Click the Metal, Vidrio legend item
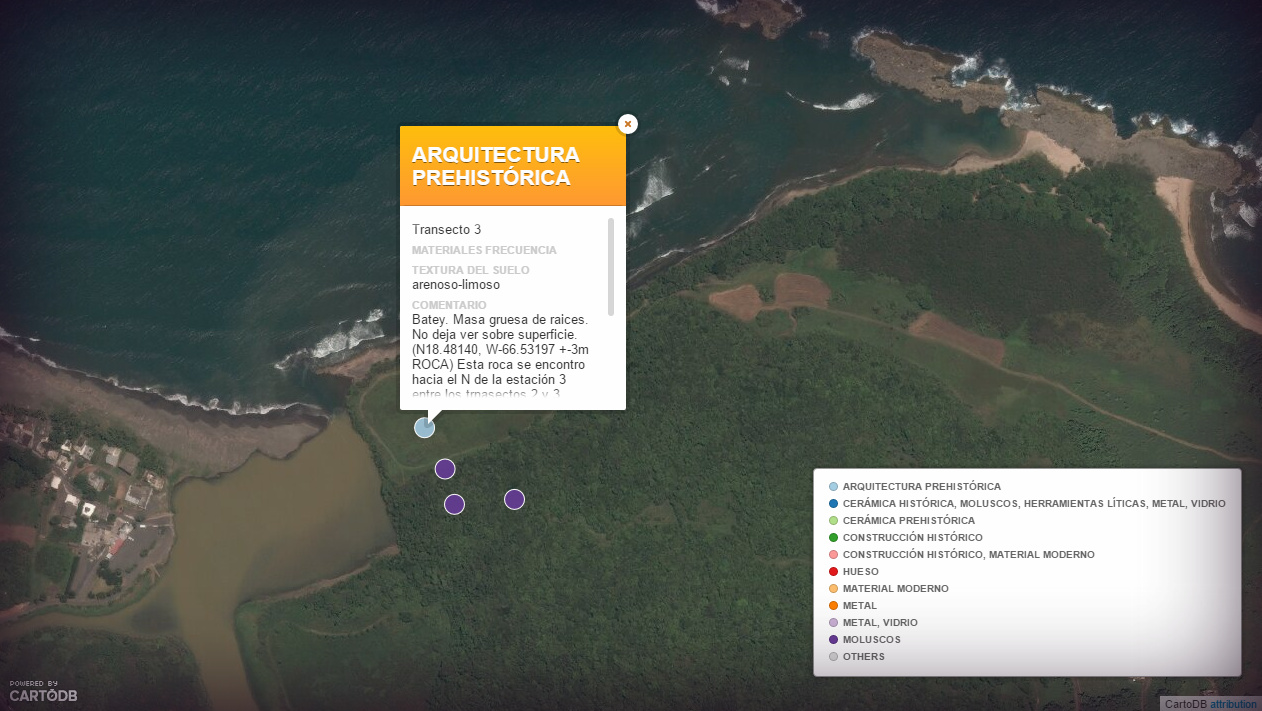This screenshot has width=1262, height=711. click(879, 622)
